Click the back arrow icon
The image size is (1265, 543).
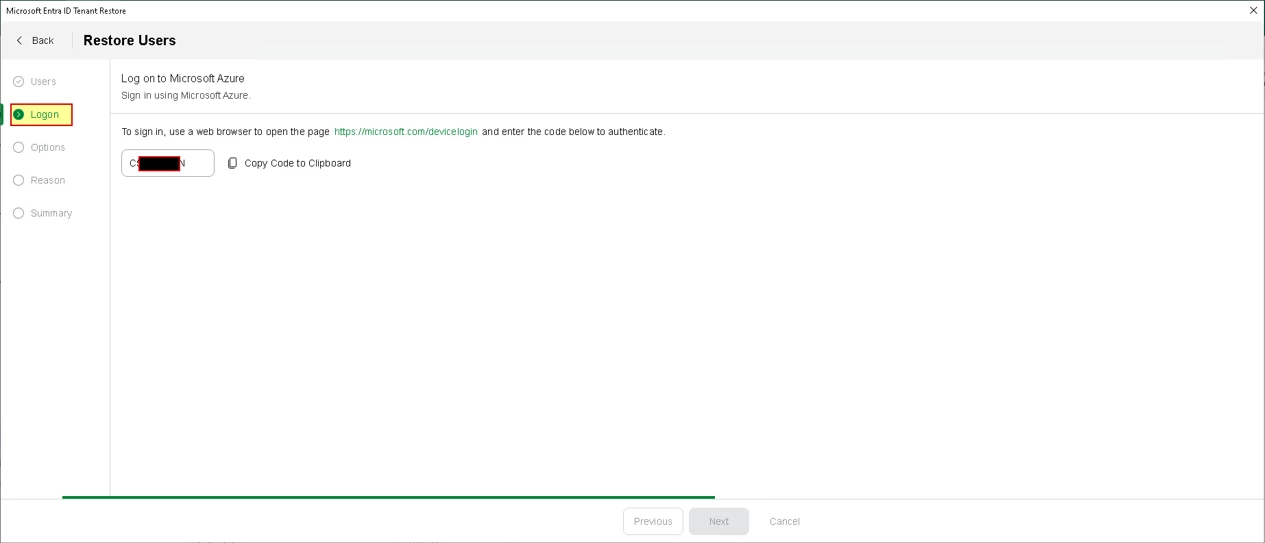coord(19,40)
